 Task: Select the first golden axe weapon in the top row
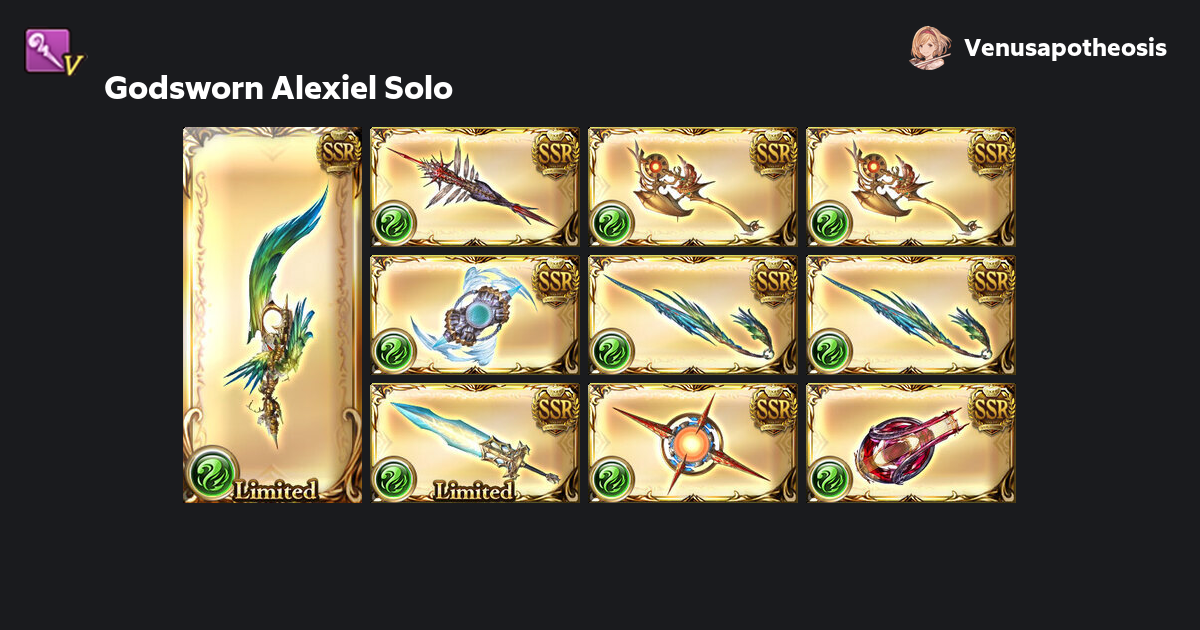pos(693,187)
